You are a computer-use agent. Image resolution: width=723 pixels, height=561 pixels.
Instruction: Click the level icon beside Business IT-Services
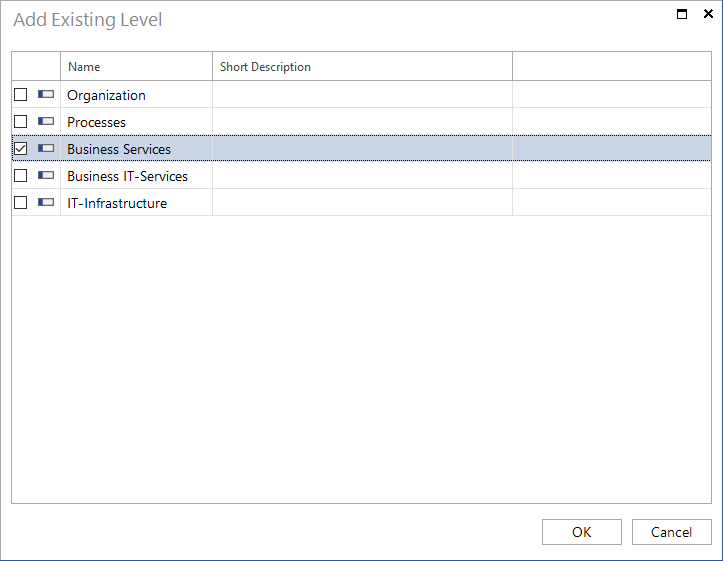46,176
